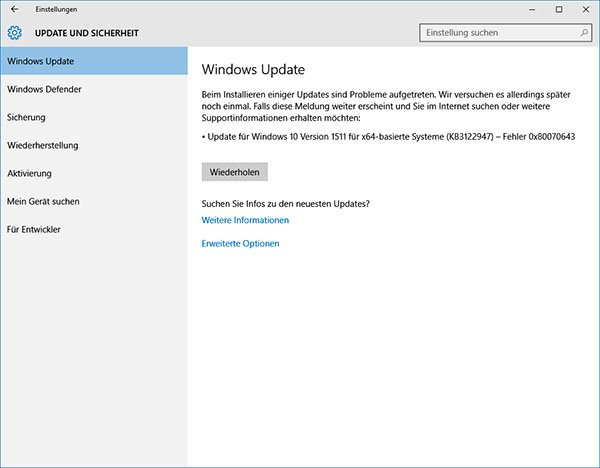This screenshot has height=468, width=600.
Task: Select the 'Für Entwickler' section
Action: tap(33, 230)
